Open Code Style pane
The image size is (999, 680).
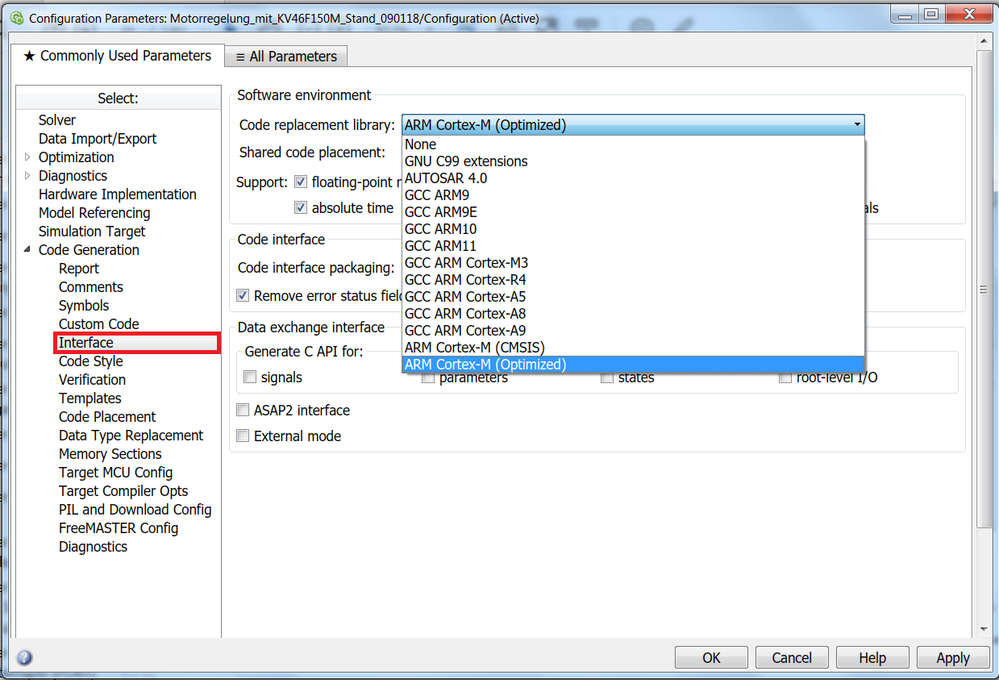[x=90, y=361]
